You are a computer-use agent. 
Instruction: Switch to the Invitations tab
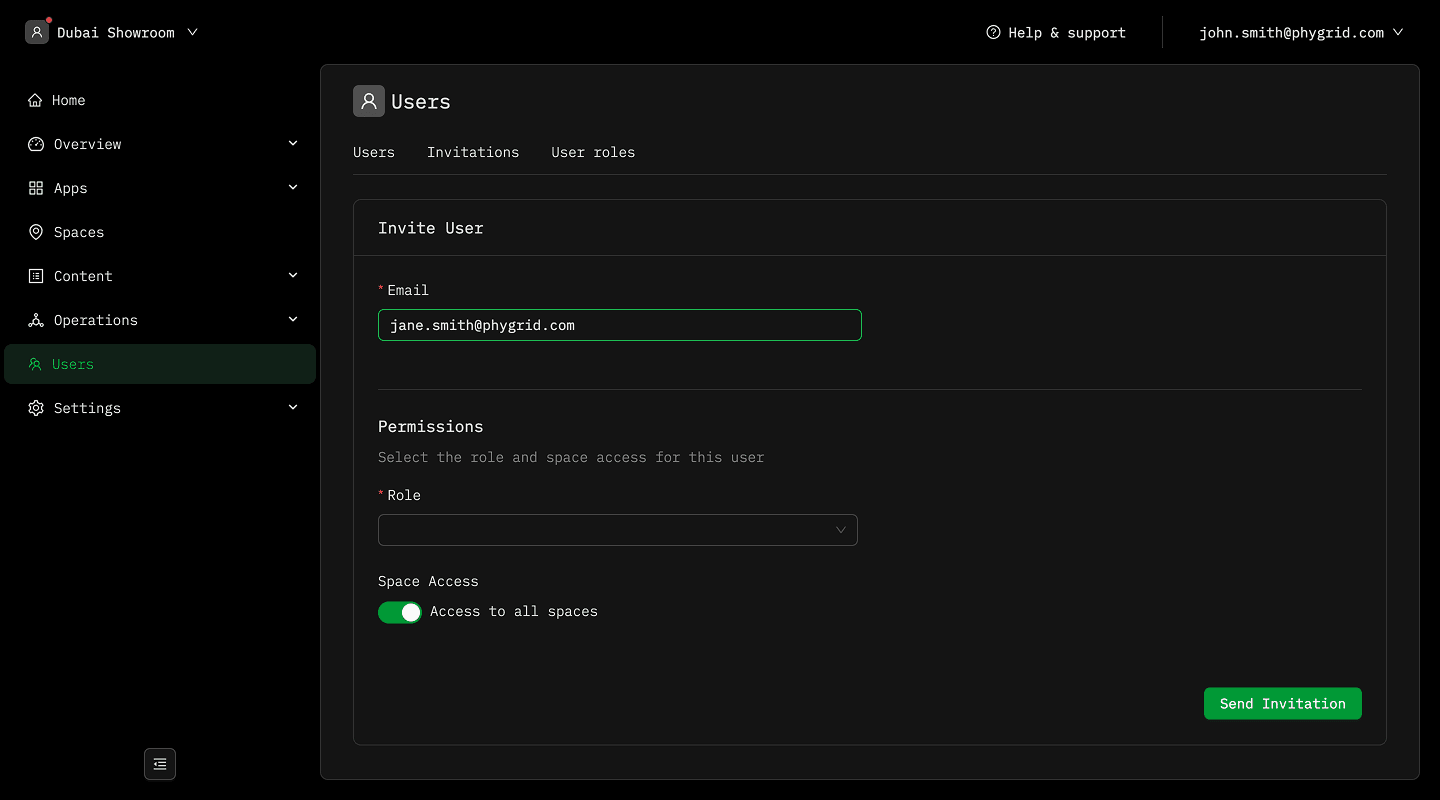[x=473, y=153]
